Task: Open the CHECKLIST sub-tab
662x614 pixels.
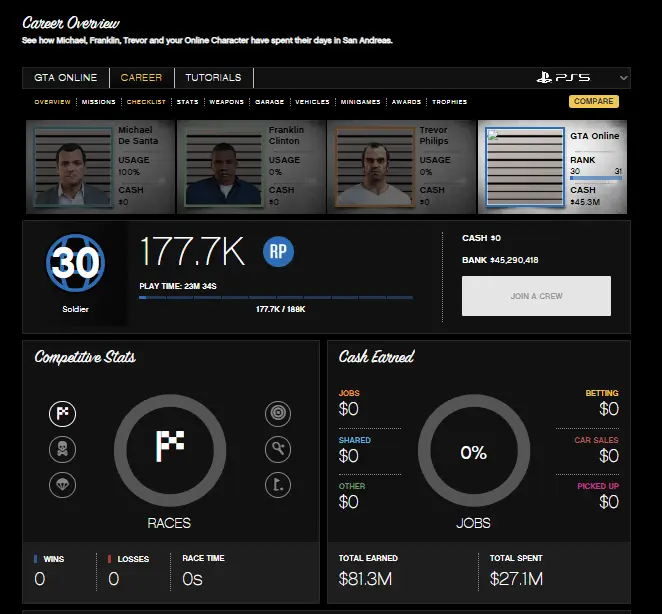Action: (x=146, y=102)
